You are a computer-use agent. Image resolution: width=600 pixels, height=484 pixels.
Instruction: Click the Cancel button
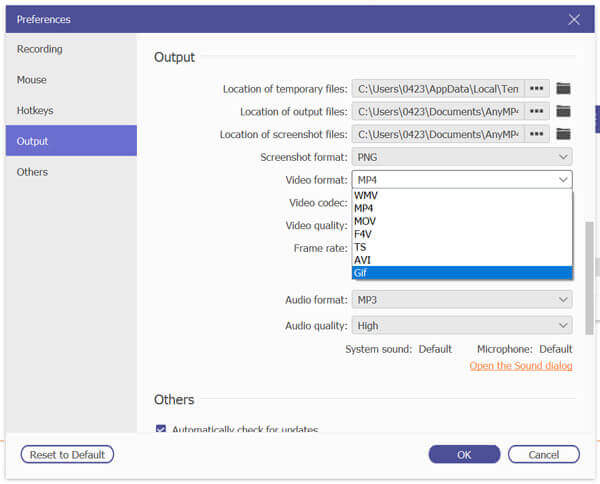[543, 455]
